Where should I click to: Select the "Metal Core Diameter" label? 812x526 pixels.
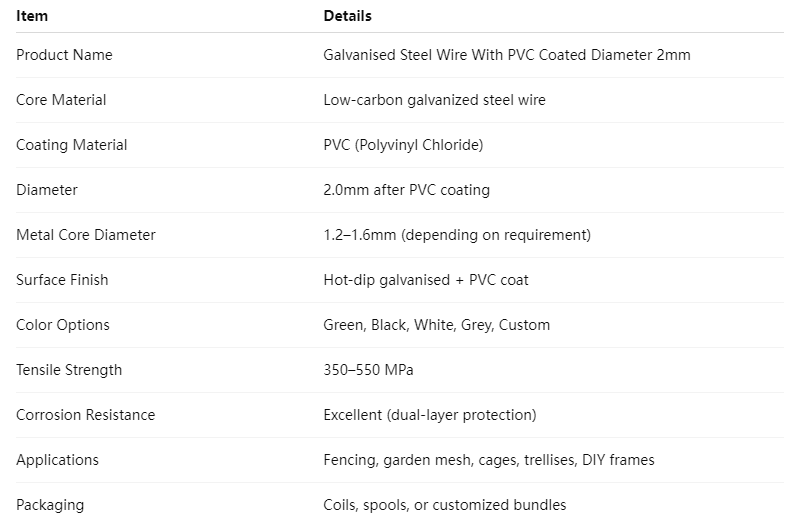(x=86, y=235)
